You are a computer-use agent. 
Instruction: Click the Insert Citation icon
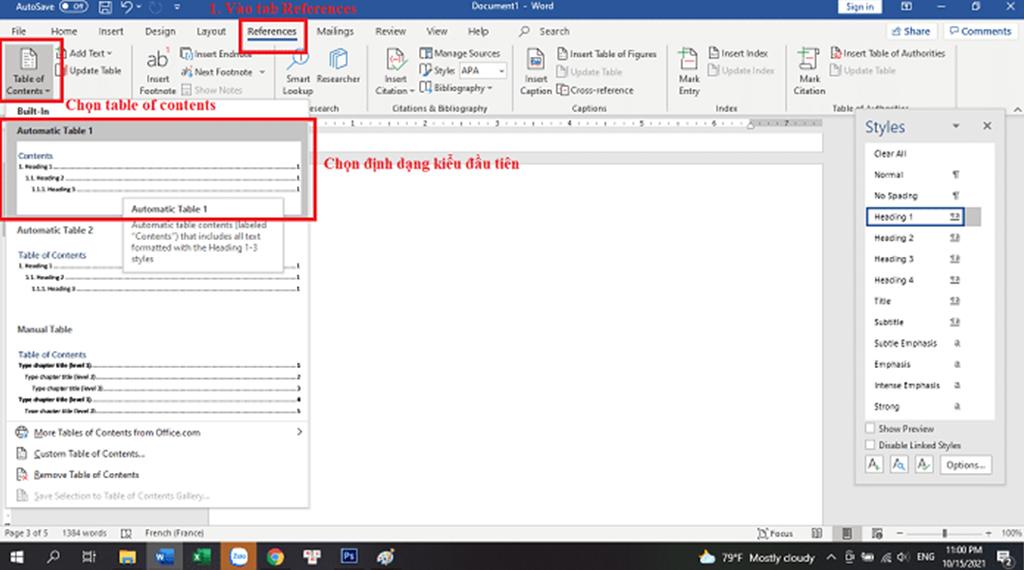click(x=395, y=60)
